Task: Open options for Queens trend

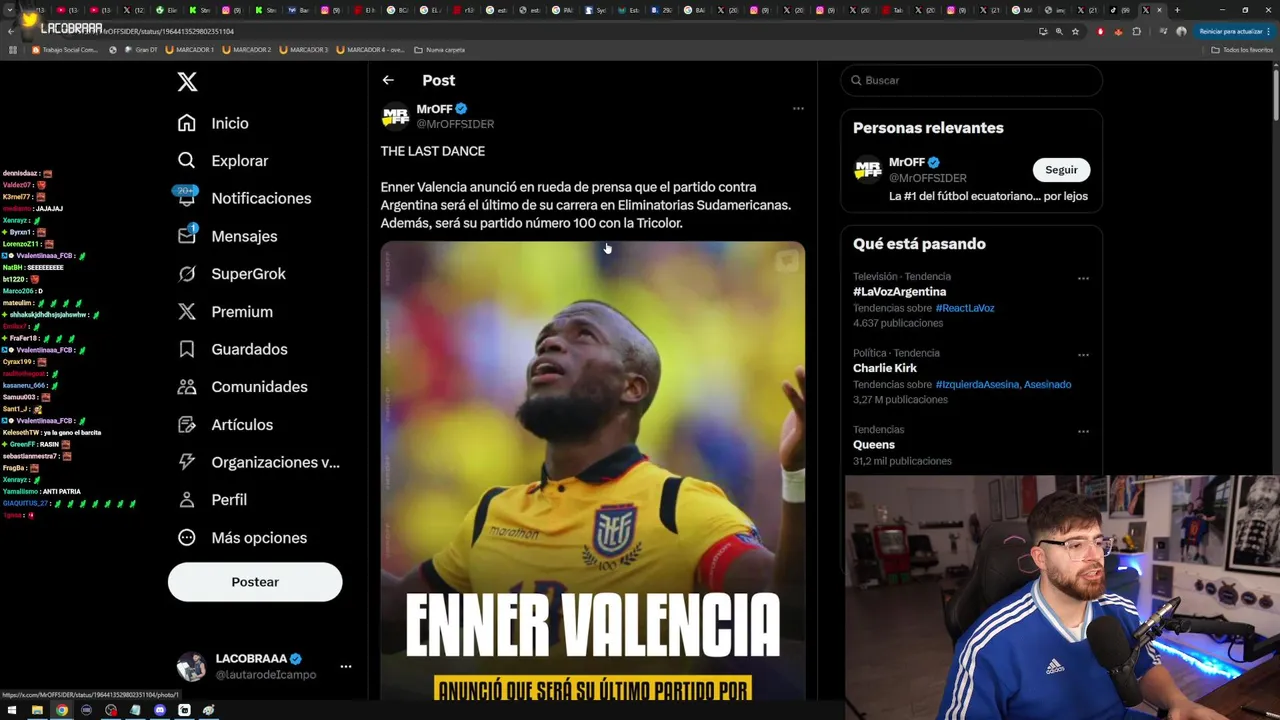Action: pyautogui.click(x=1083, y=431)
